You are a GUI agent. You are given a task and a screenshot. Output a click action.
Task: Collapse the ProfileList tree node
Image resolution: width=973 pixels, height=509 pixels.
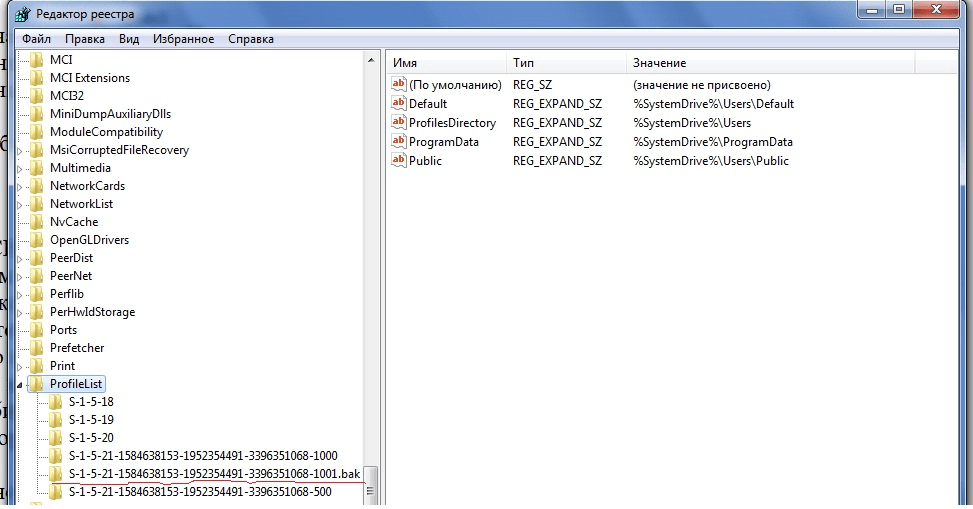[x=20, y=384]
